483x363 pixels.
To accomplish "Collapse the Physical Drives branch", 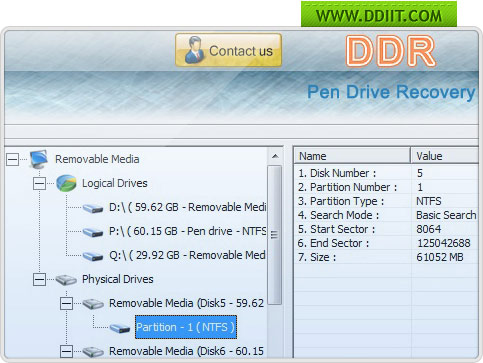I will 39,279.
